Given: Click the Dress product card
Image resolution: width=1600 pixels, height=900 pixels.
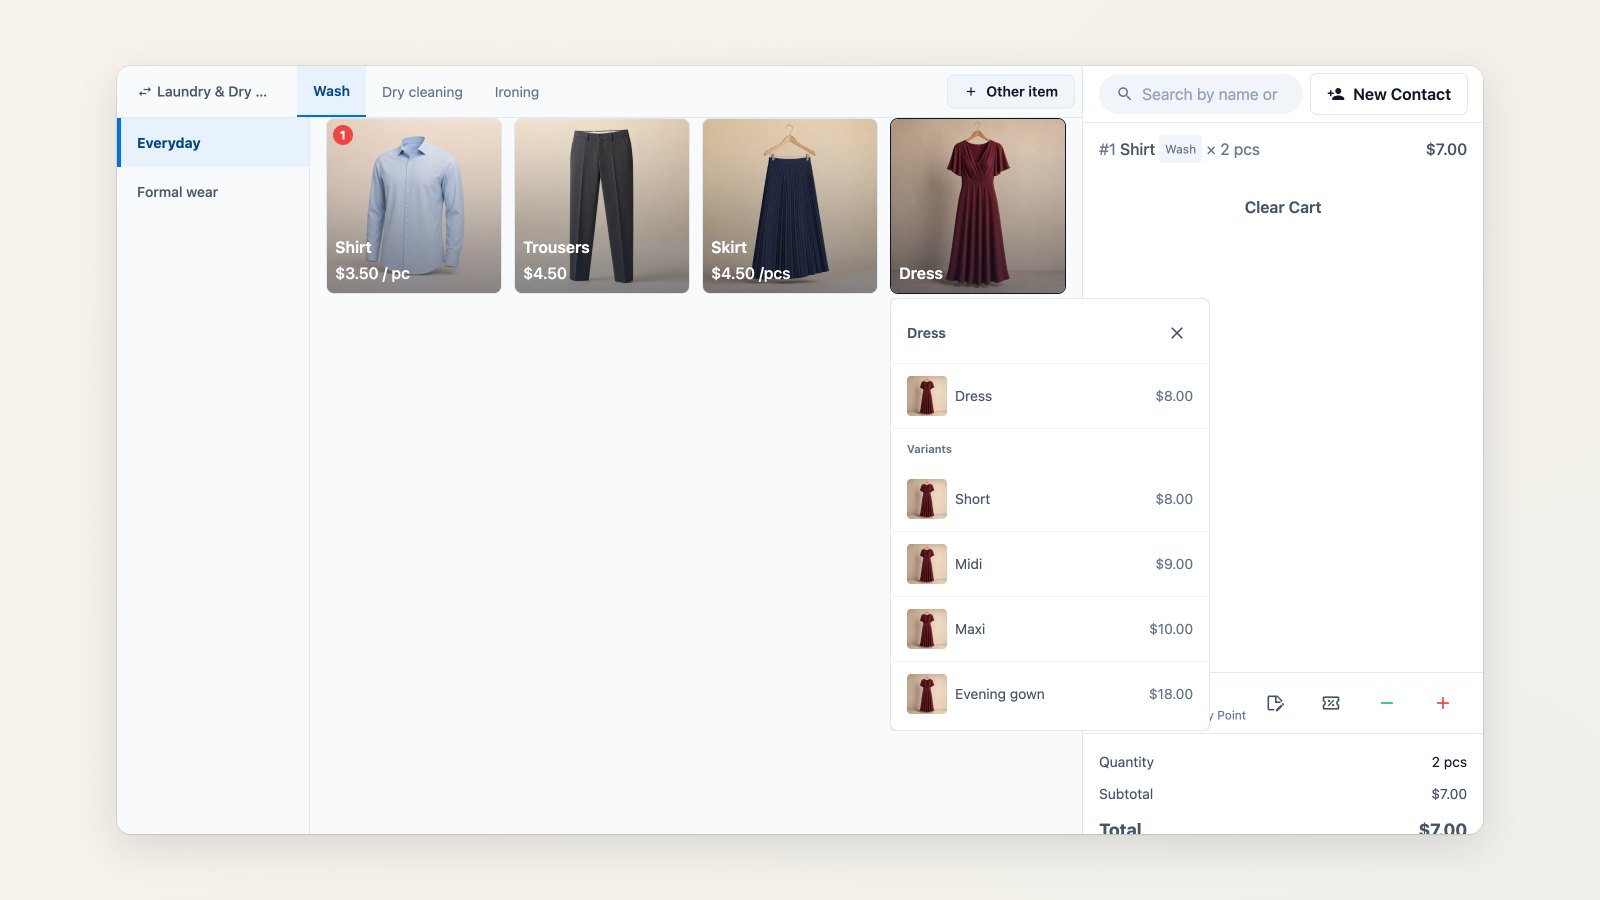Looking at the screenshot, I should (978, 206).
